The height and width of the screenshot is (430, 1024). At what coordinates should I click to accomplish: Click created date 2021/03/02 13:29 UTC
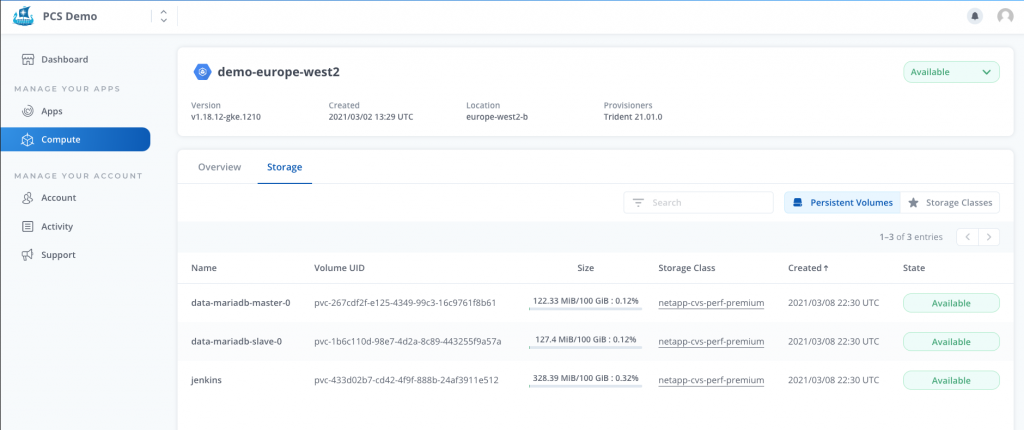(371, 118)
